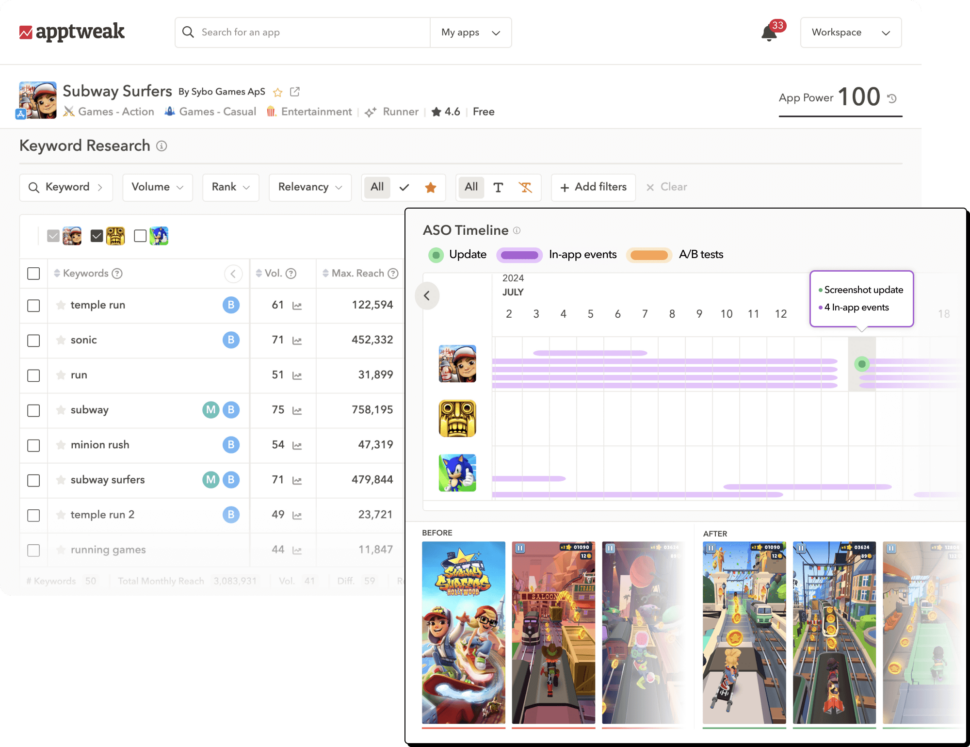Image resolution: width=970 pixels, height=747 pixels.
Task: Star the keyword subway surfers
Action: (x=61, y=480)
